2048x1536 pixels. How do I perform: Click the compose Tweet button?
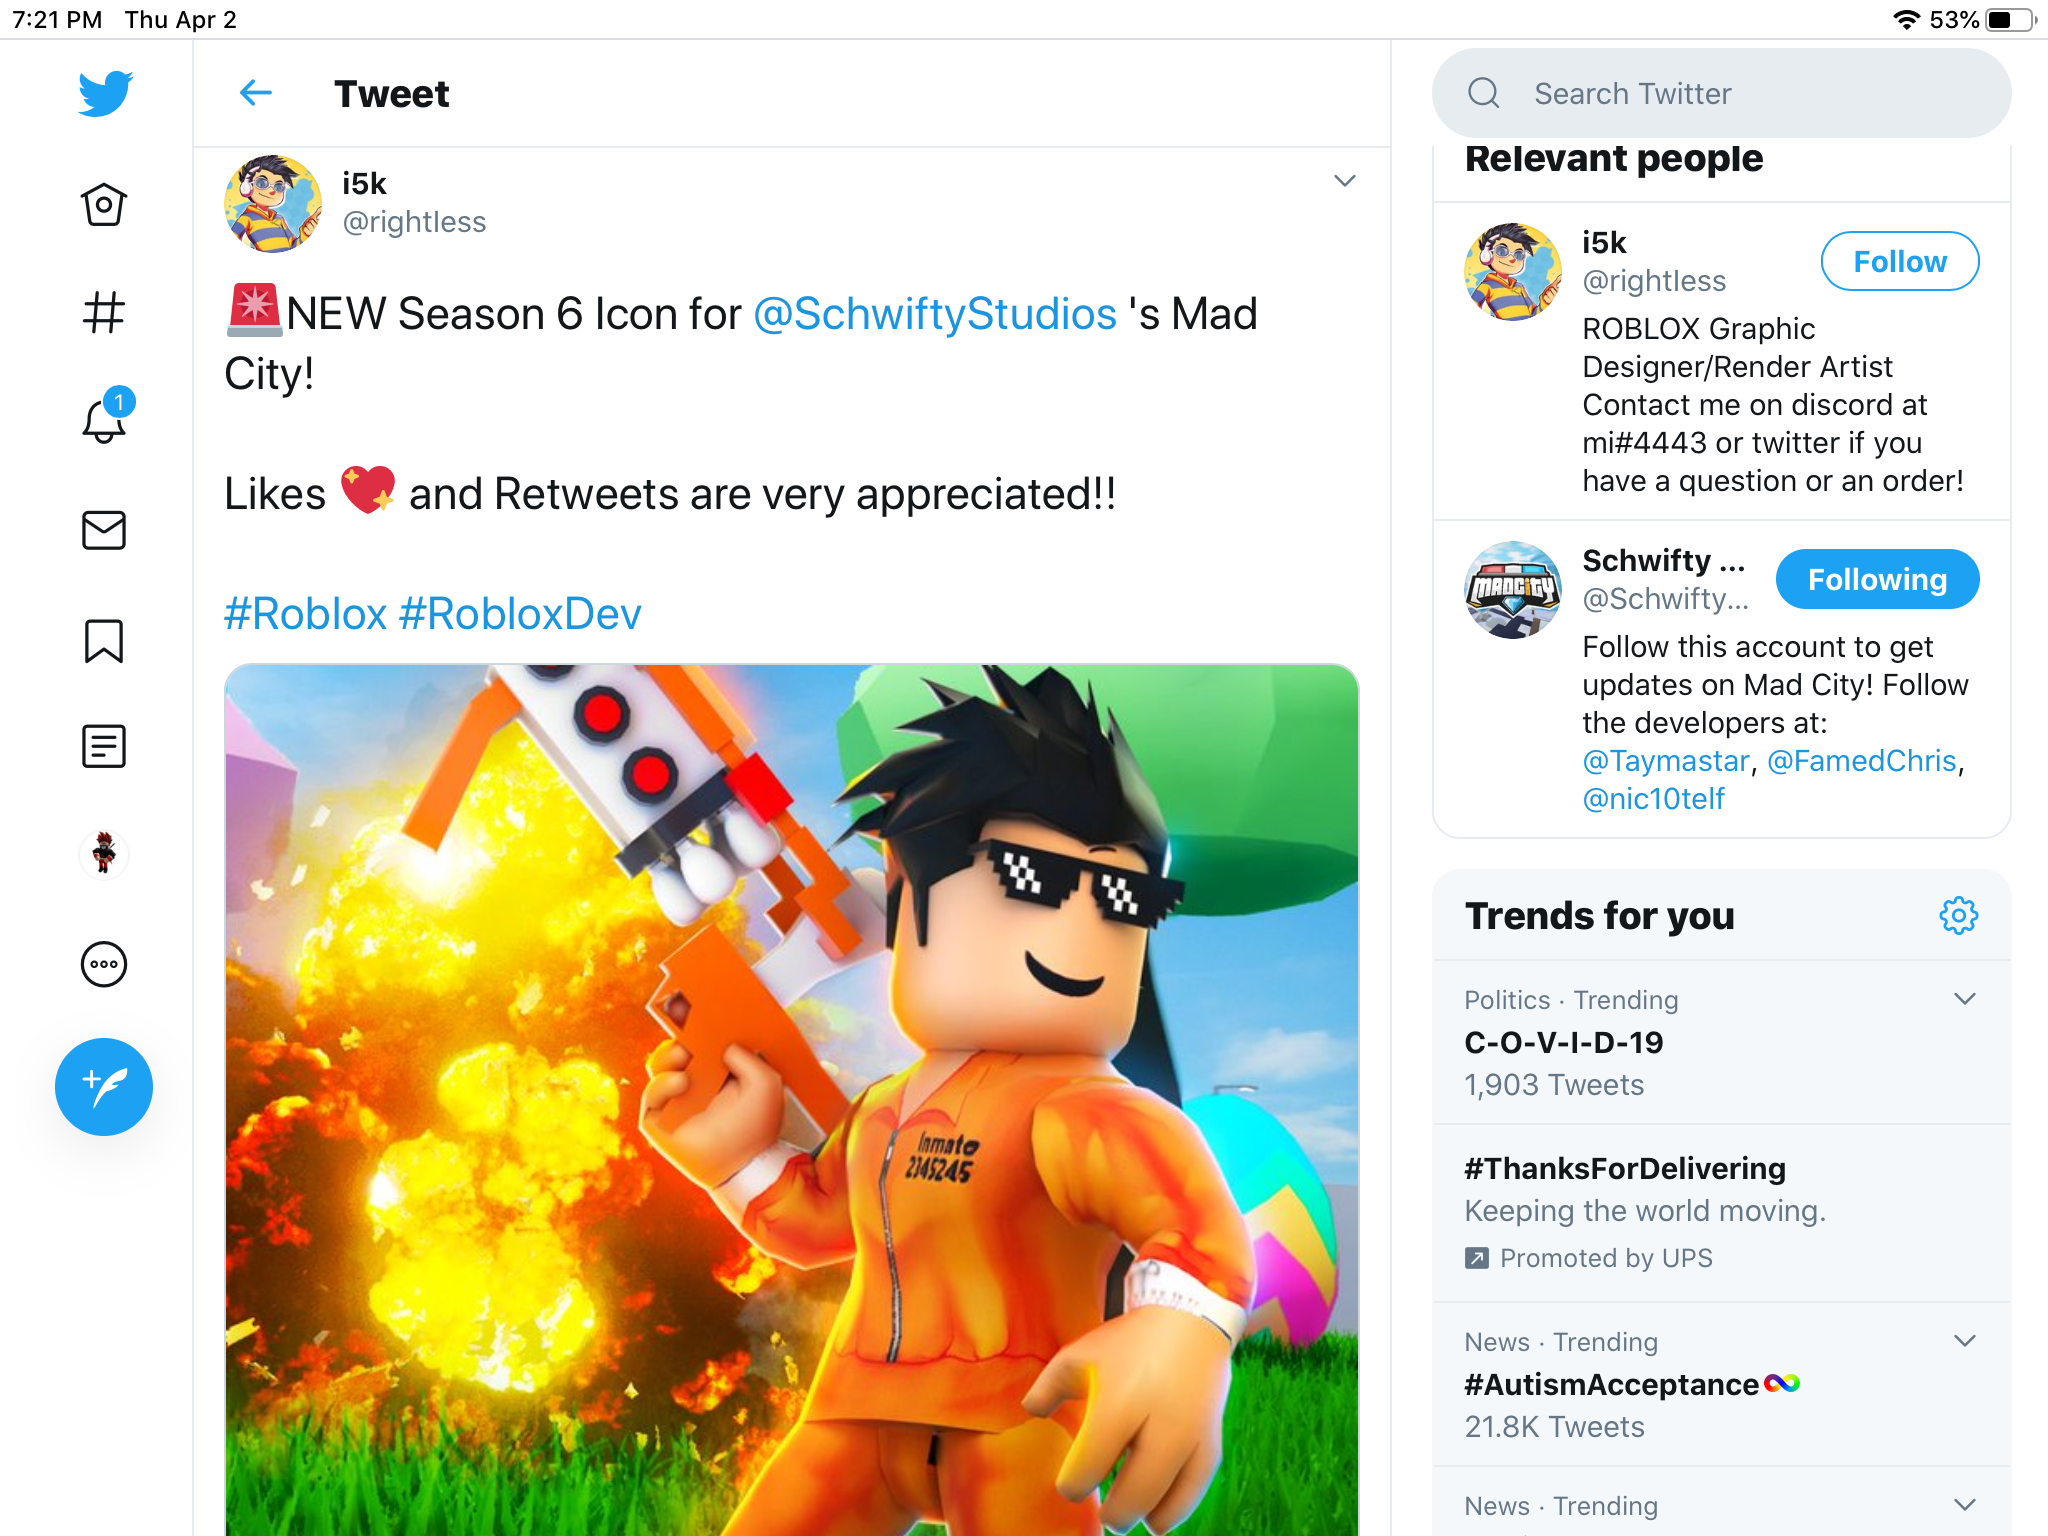pyautogui.click(x=104, y=1086)
